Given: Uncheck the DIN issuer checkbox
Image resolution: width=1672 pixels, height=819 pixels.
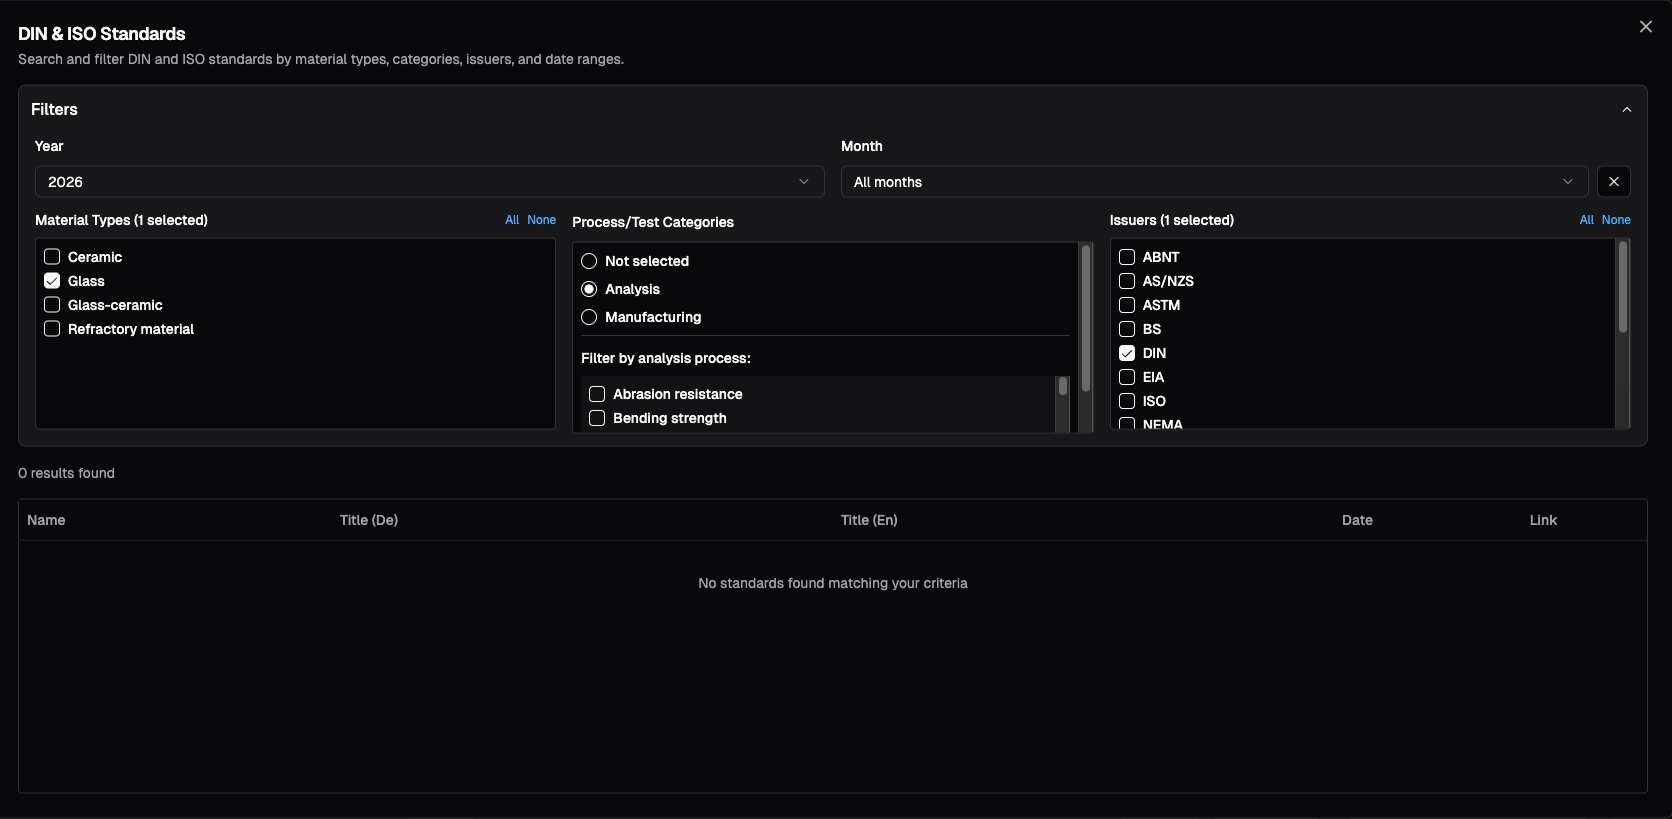Looking at the screenshot, I should click(x=1127, y=353).
